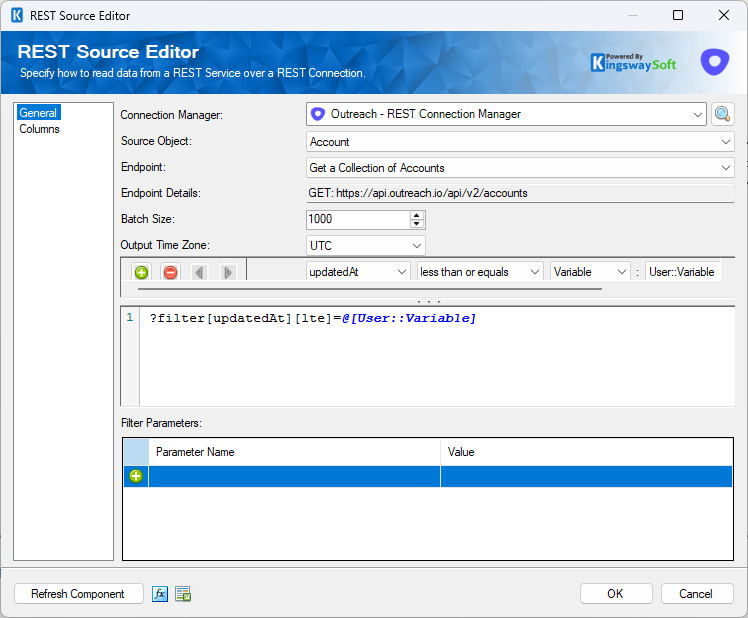Confirm with the OK button

coord(616,594)
